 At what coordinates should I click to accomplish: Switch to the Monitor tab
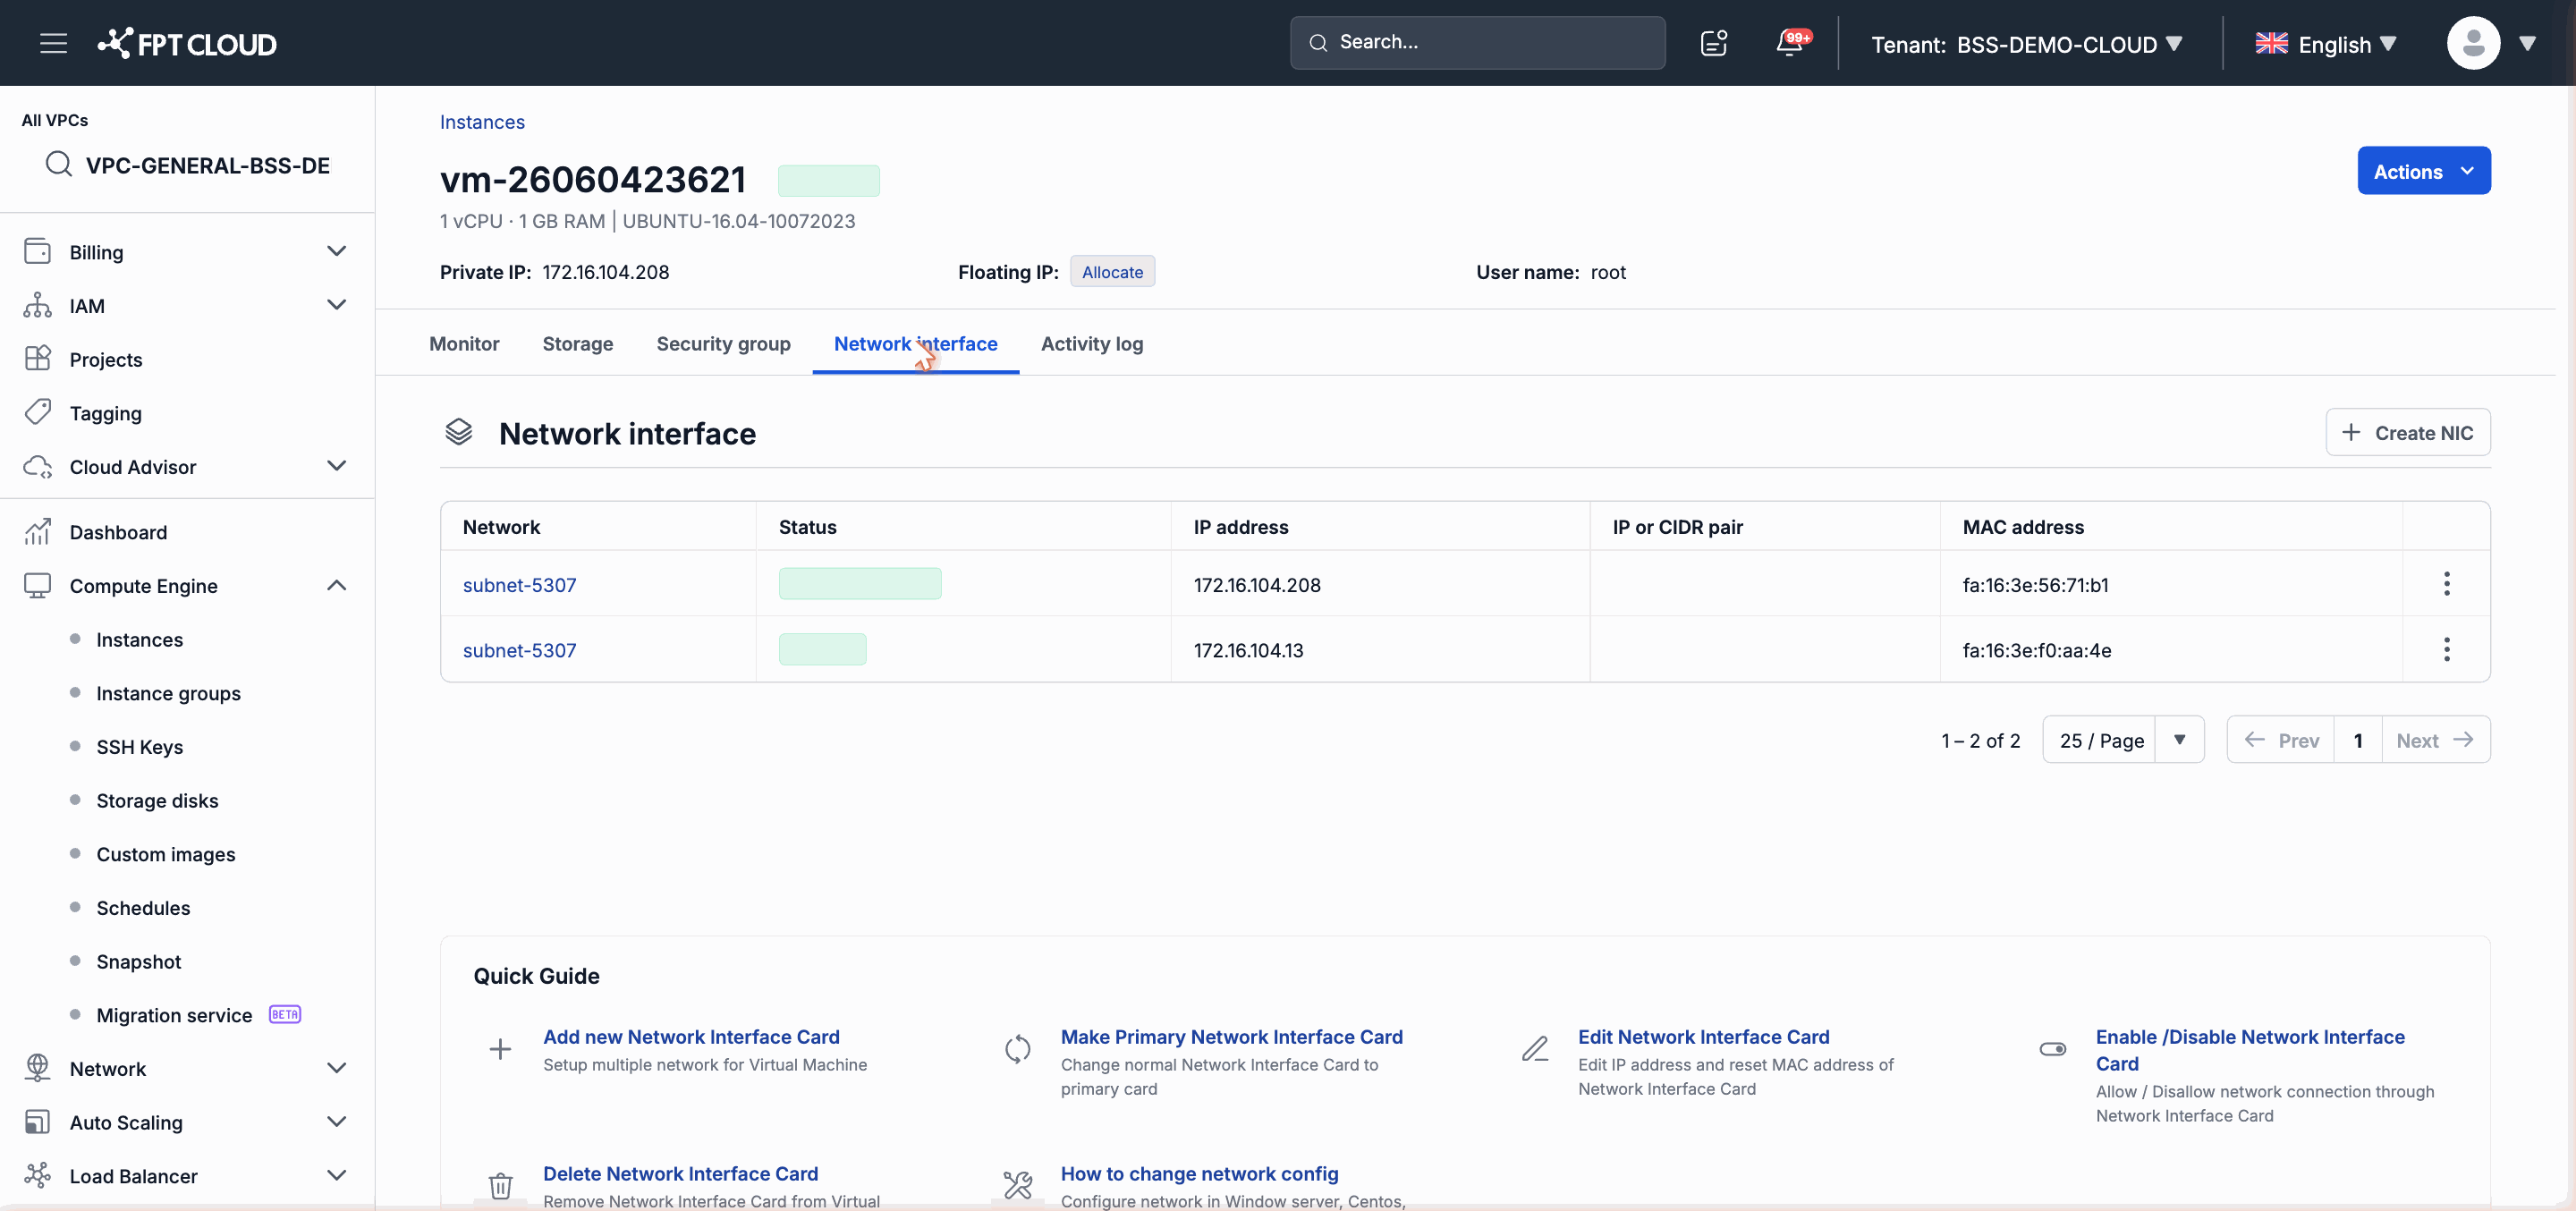464,343
